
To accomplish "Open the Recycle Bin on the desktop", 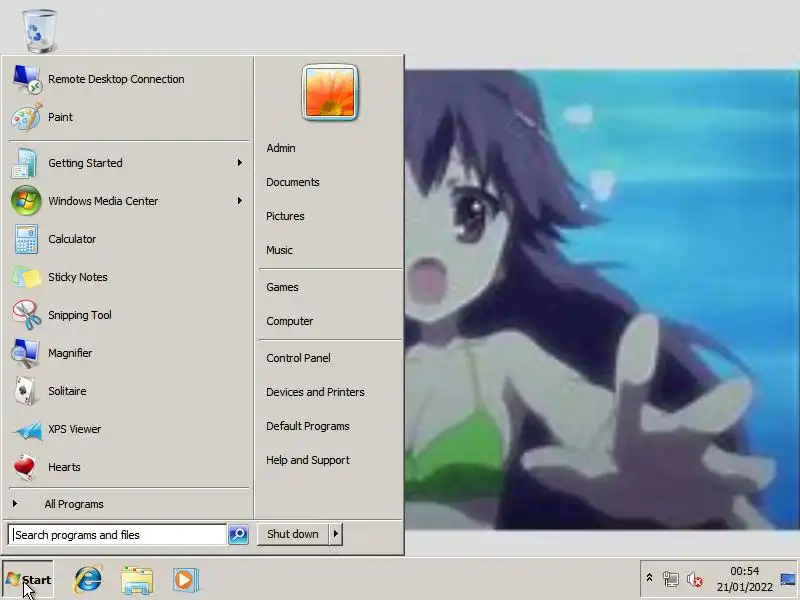I will click(x=39, y=31).
